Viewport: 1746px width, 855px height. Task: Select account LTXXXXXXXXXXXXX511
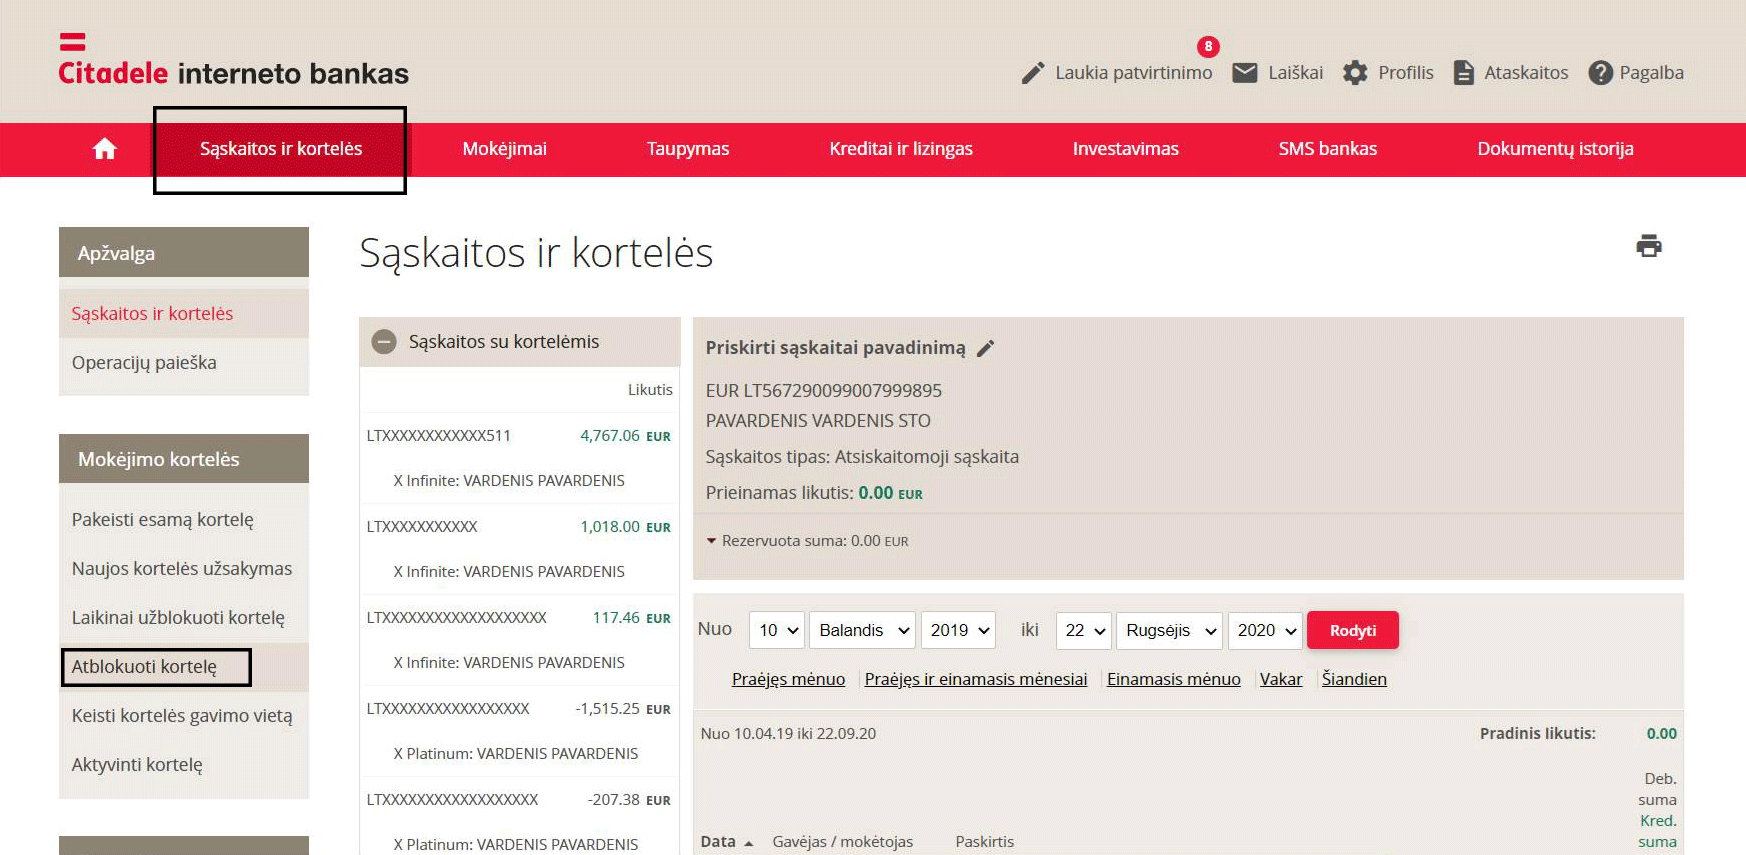coord(439,436)
